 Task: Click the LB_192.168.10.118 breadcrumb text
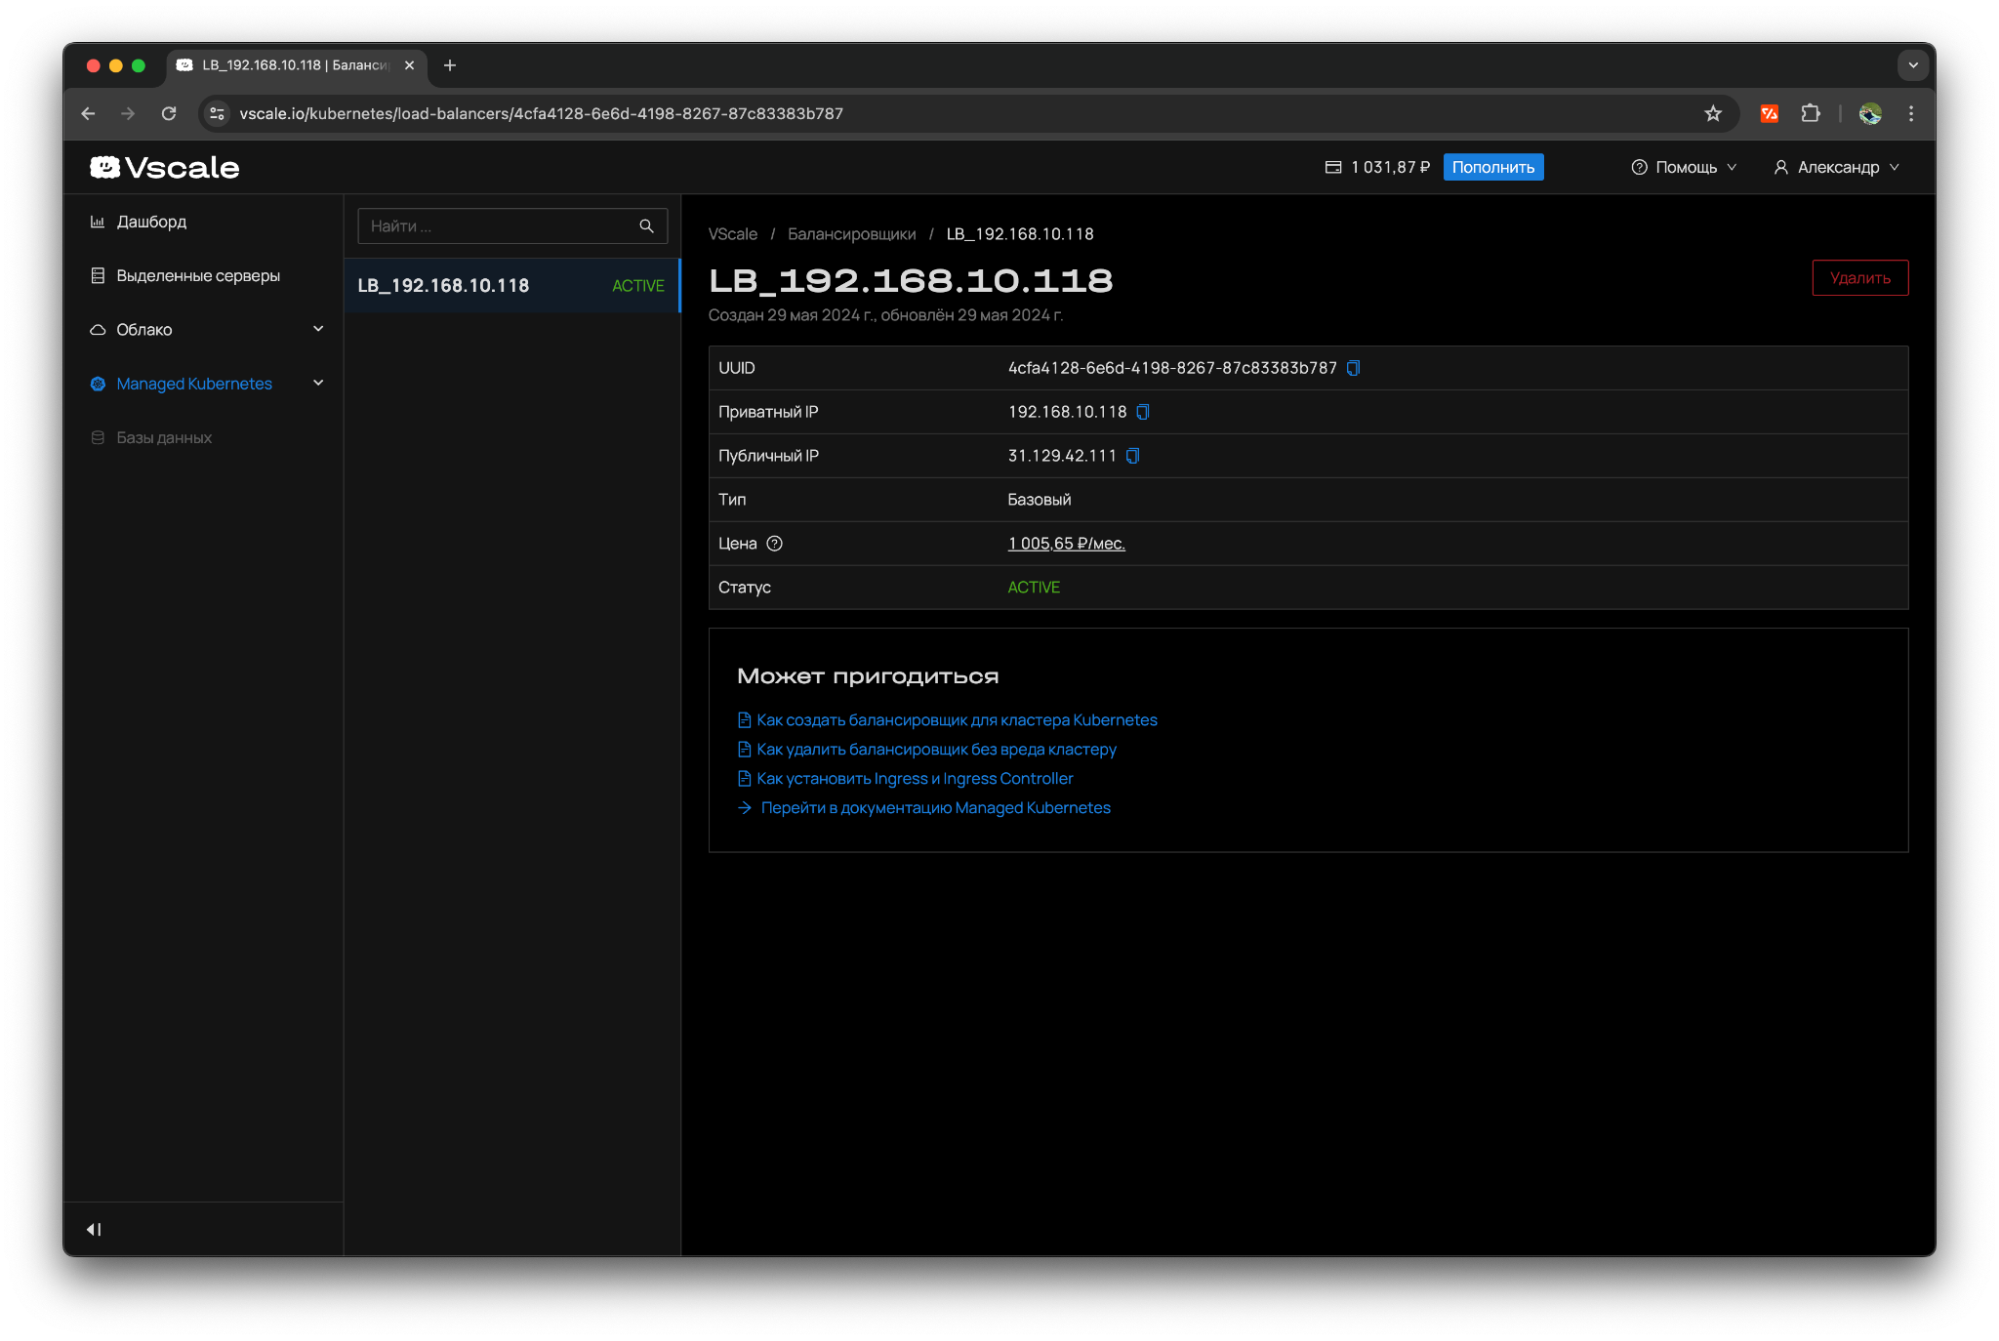point(1020,234)
